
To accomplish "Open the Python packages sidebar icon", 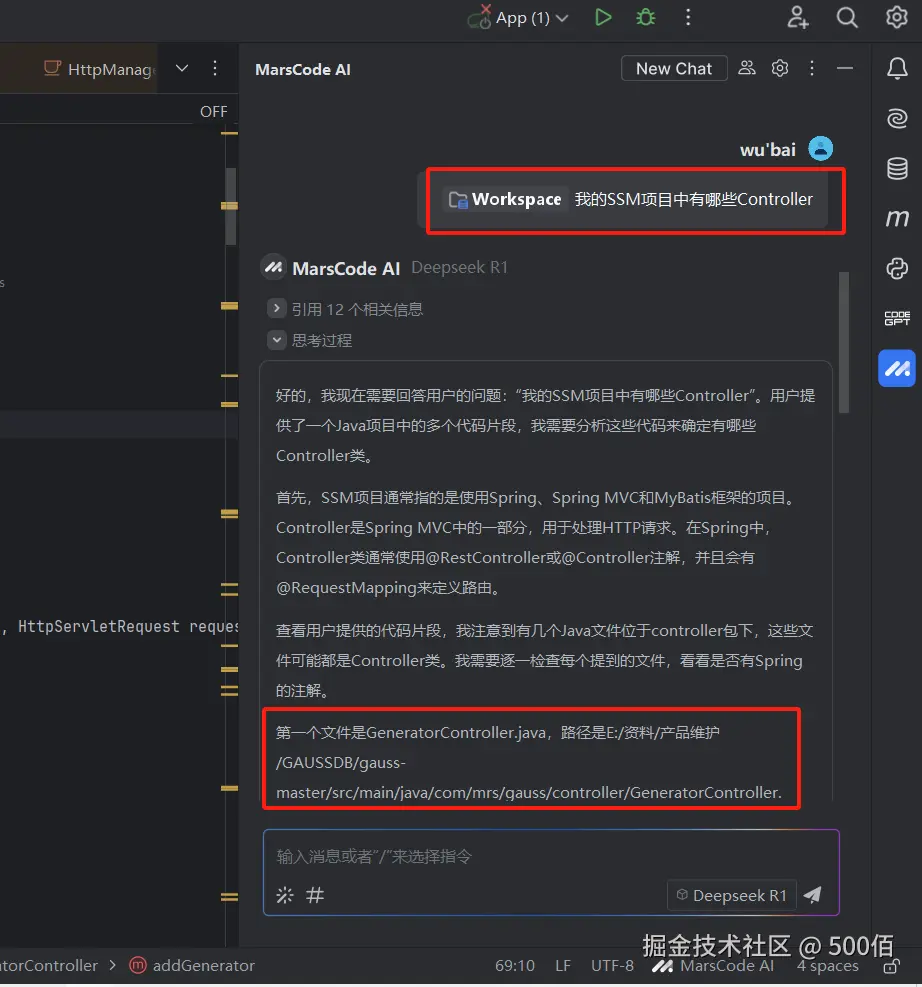I will point(897,268).
